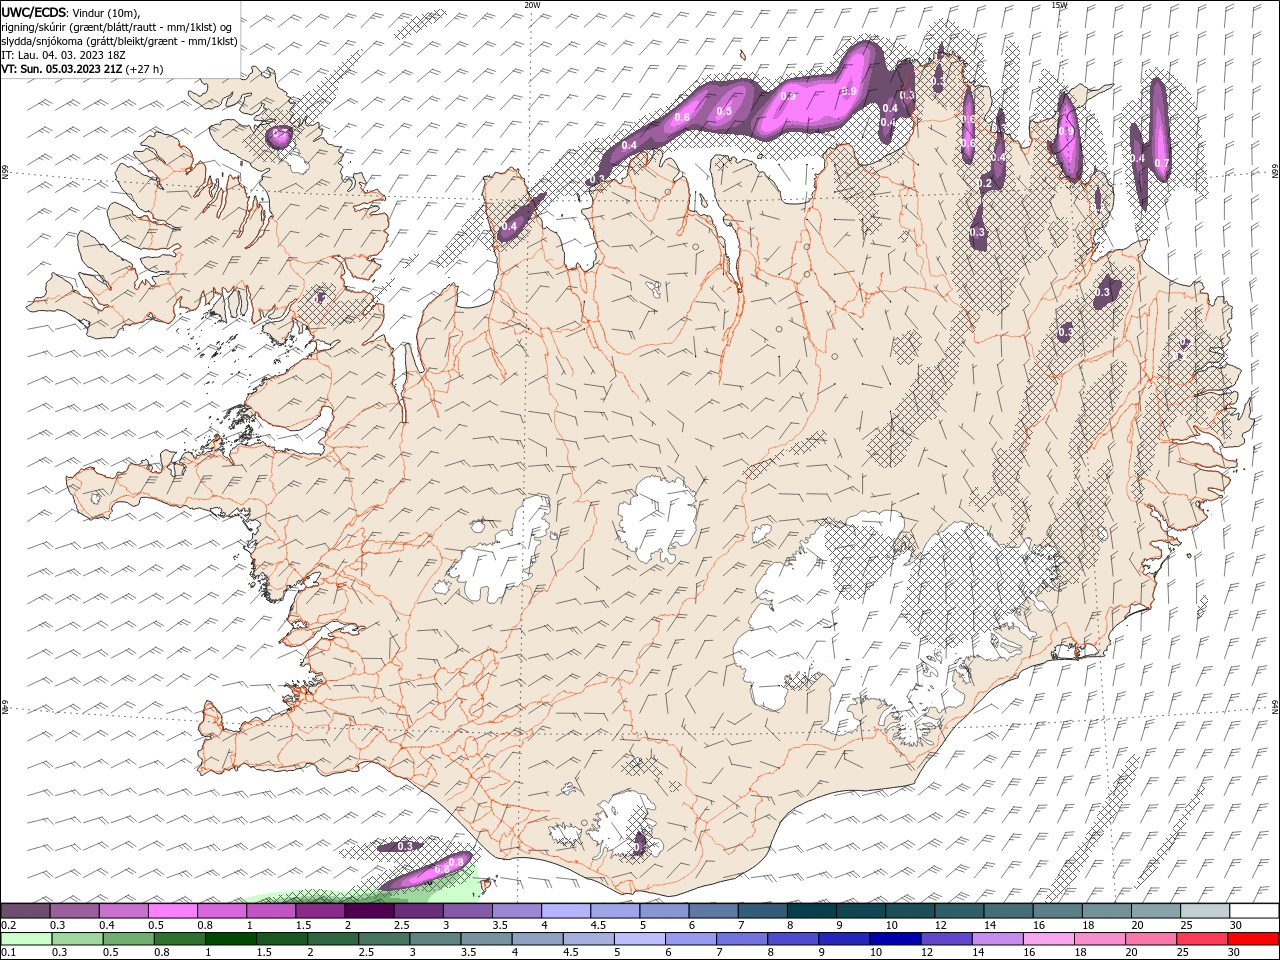Image resolution: width=1280 pixels, height=960 pixels.
Task: Click the '+27 h' forecast offset text
Action: pyautogui.click(x=144, y=69)
